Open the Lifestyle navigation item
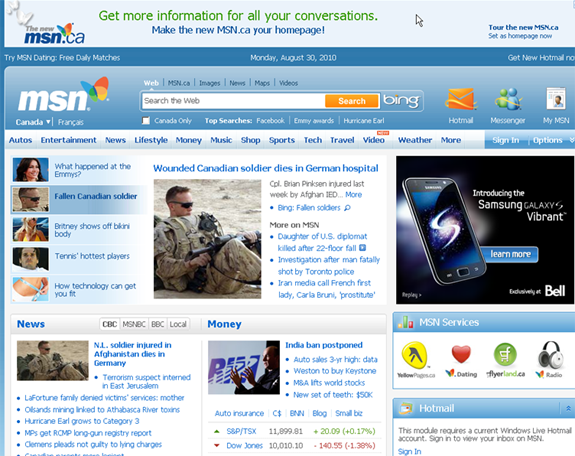 [151, 140]
